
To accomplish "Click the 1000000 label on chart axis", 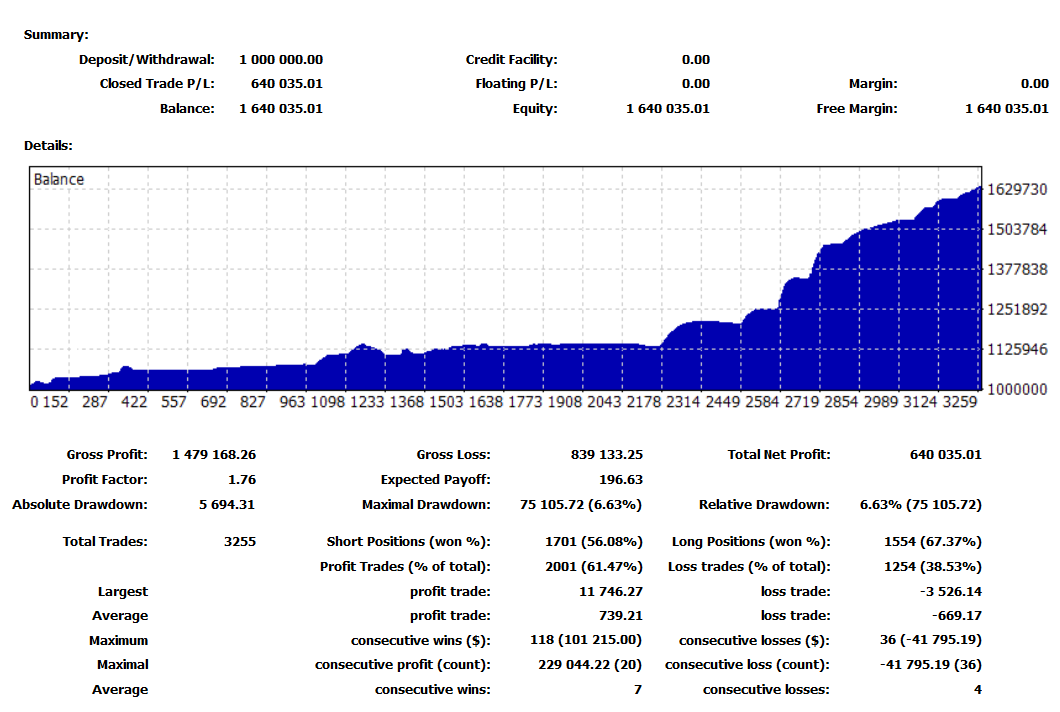I will (x=1016, y=389).
